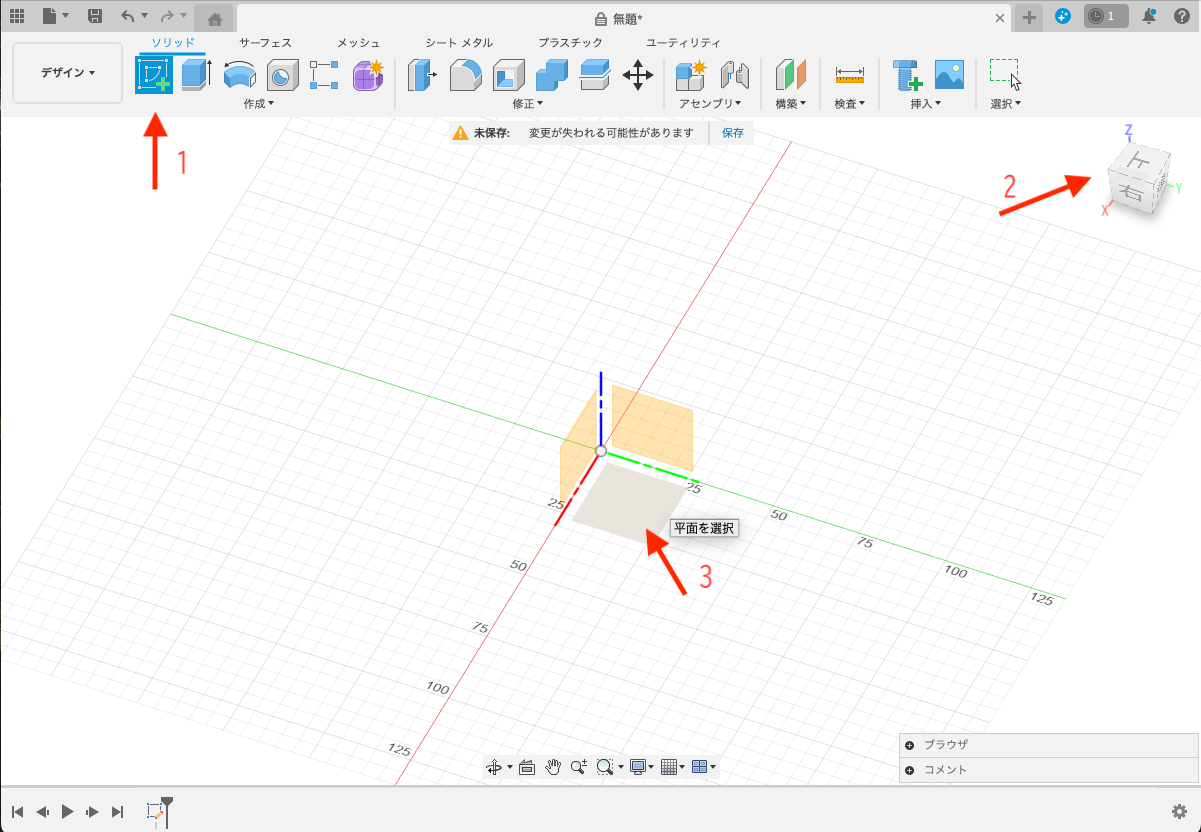Expand the 選択 menu
Screen dimensions: 1201x832
(1006, 104)
